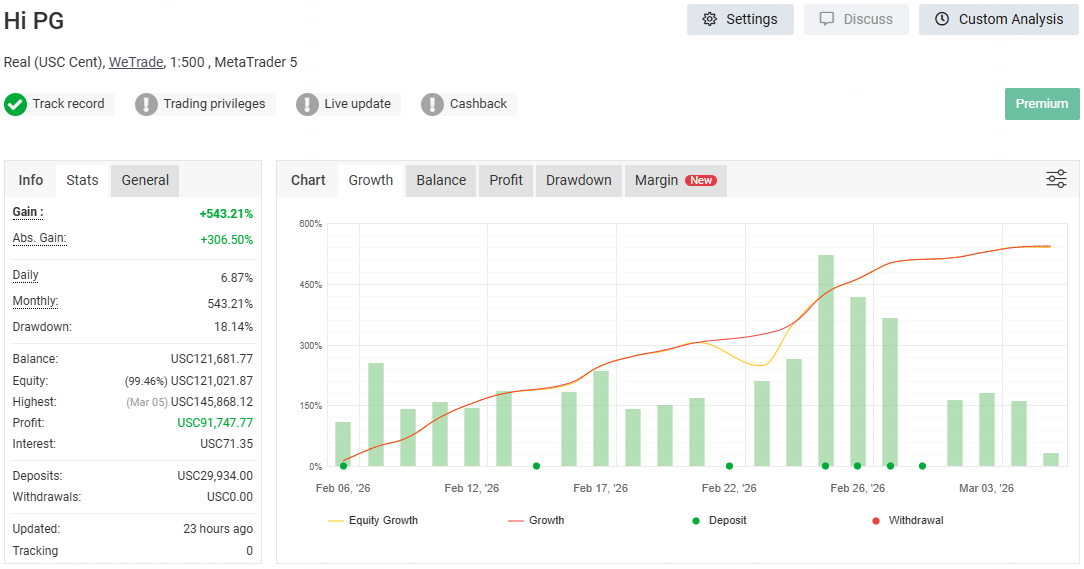Screen dimensions: 1084x569
Task: Click the speech bubble icon in Discuss
Action: pos(826,19)
